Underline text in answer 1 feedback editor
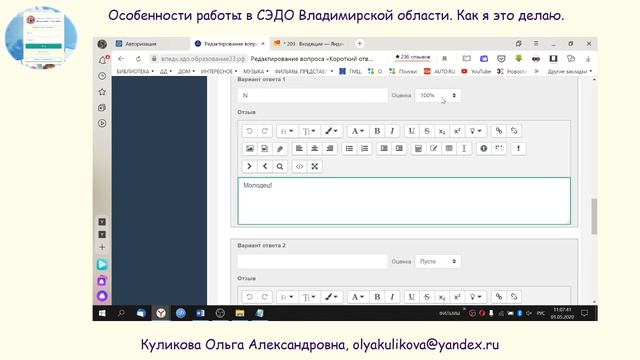This screenshot has height=360, width=640. 411,131
